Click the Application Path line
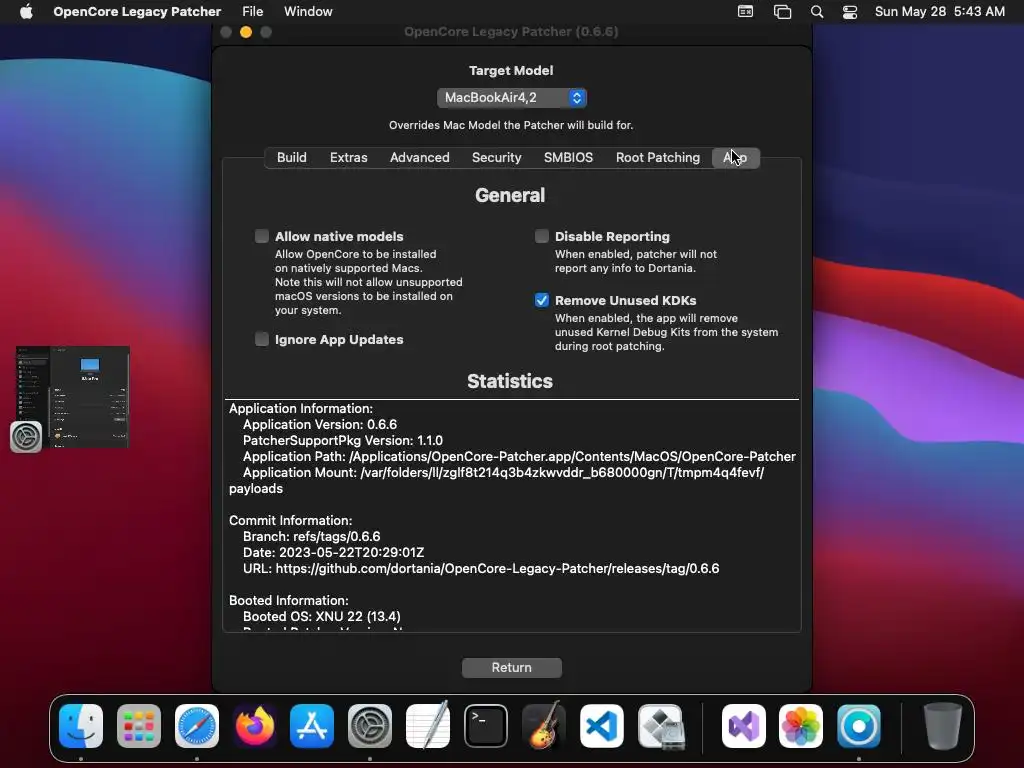The image size is (1024, 768). point(519,456)
